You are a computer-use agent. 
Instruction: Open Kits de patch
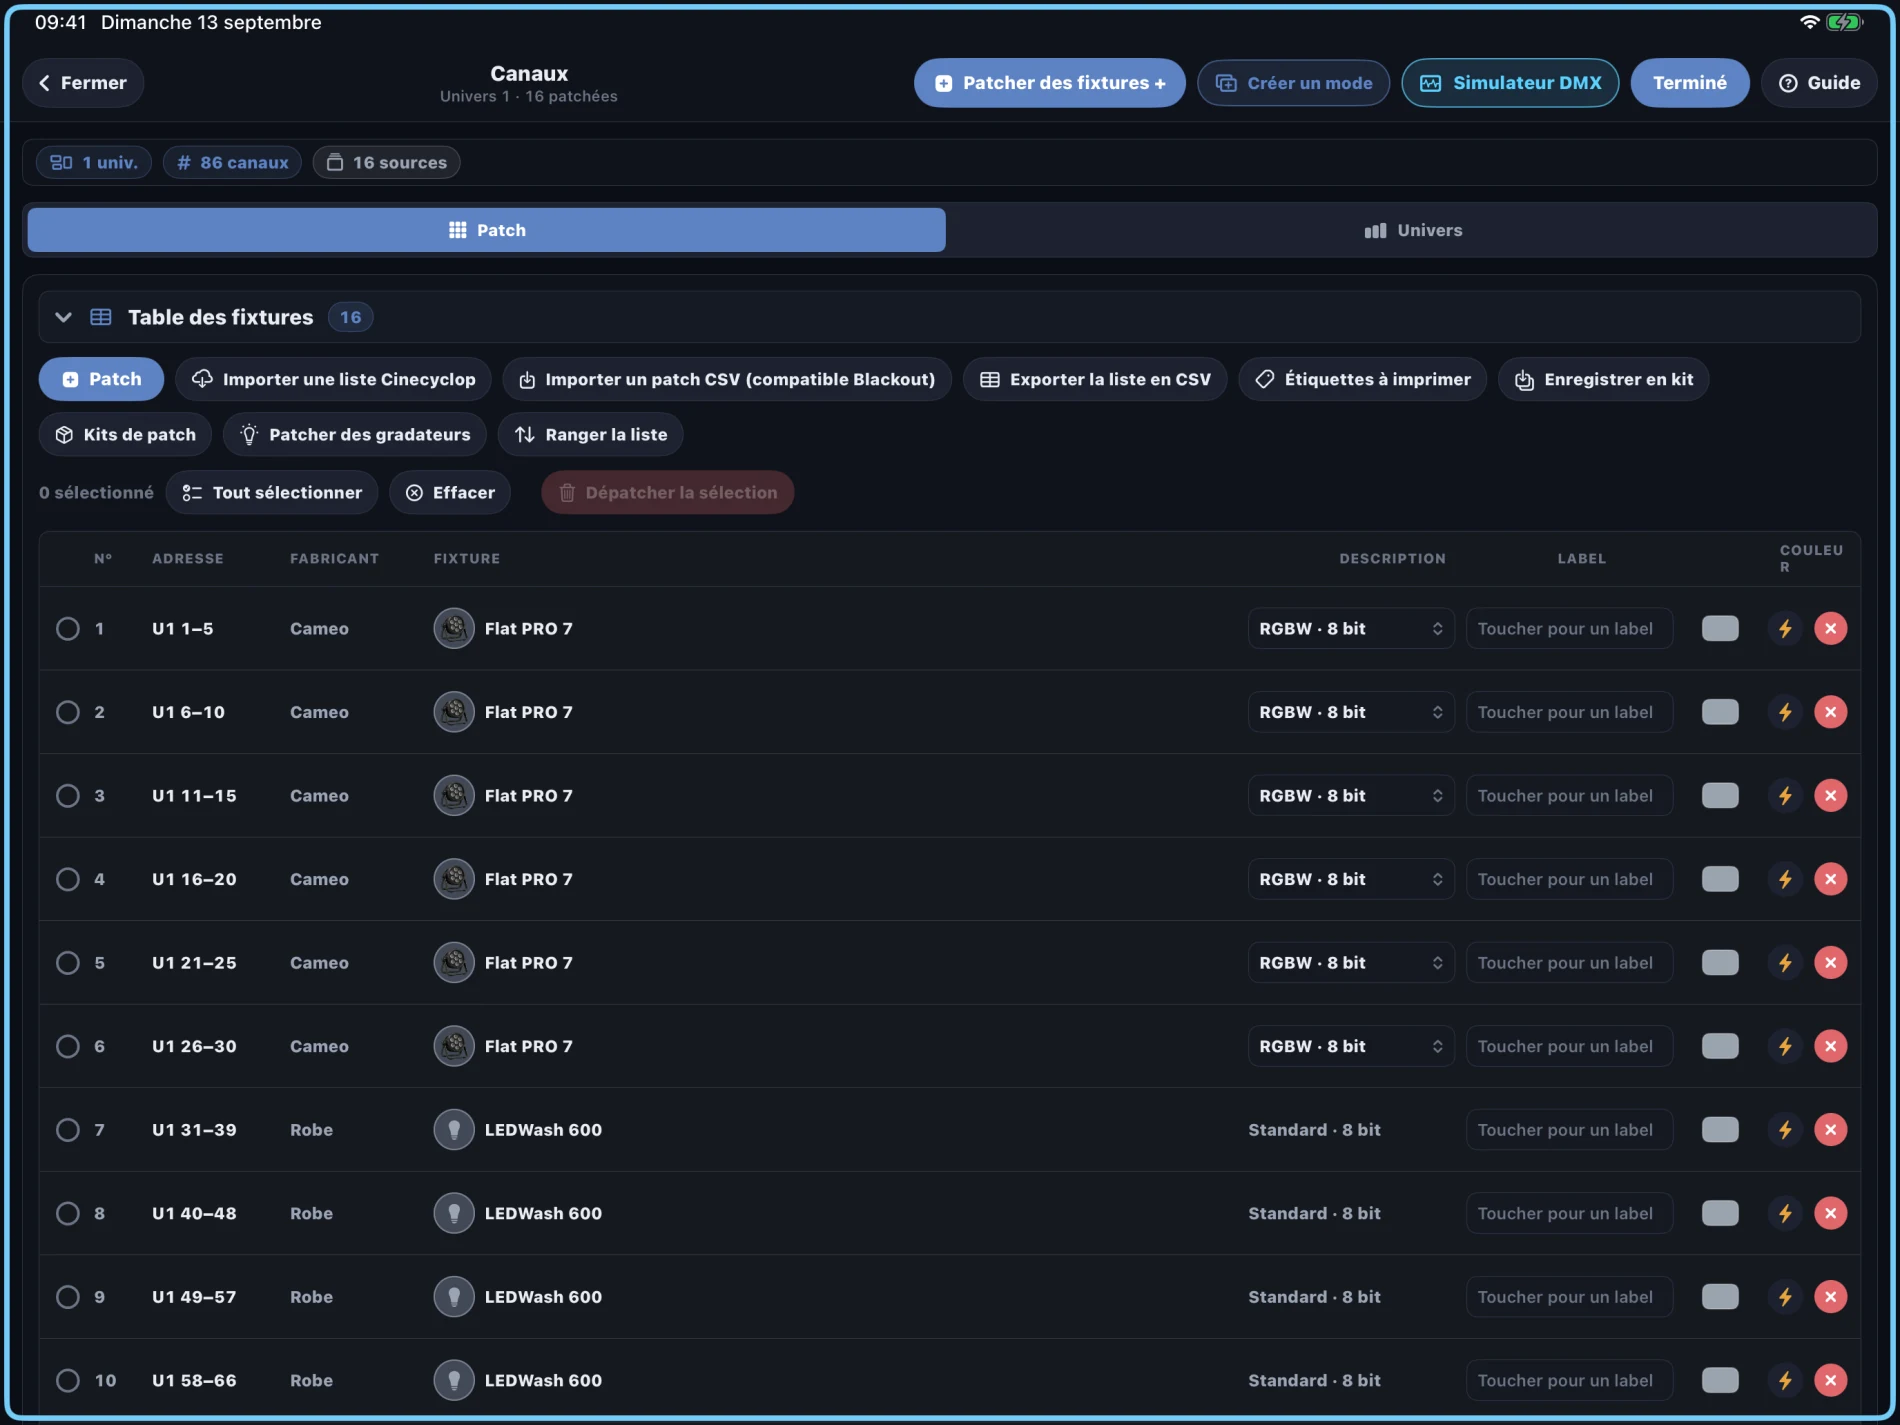(125, 434)
